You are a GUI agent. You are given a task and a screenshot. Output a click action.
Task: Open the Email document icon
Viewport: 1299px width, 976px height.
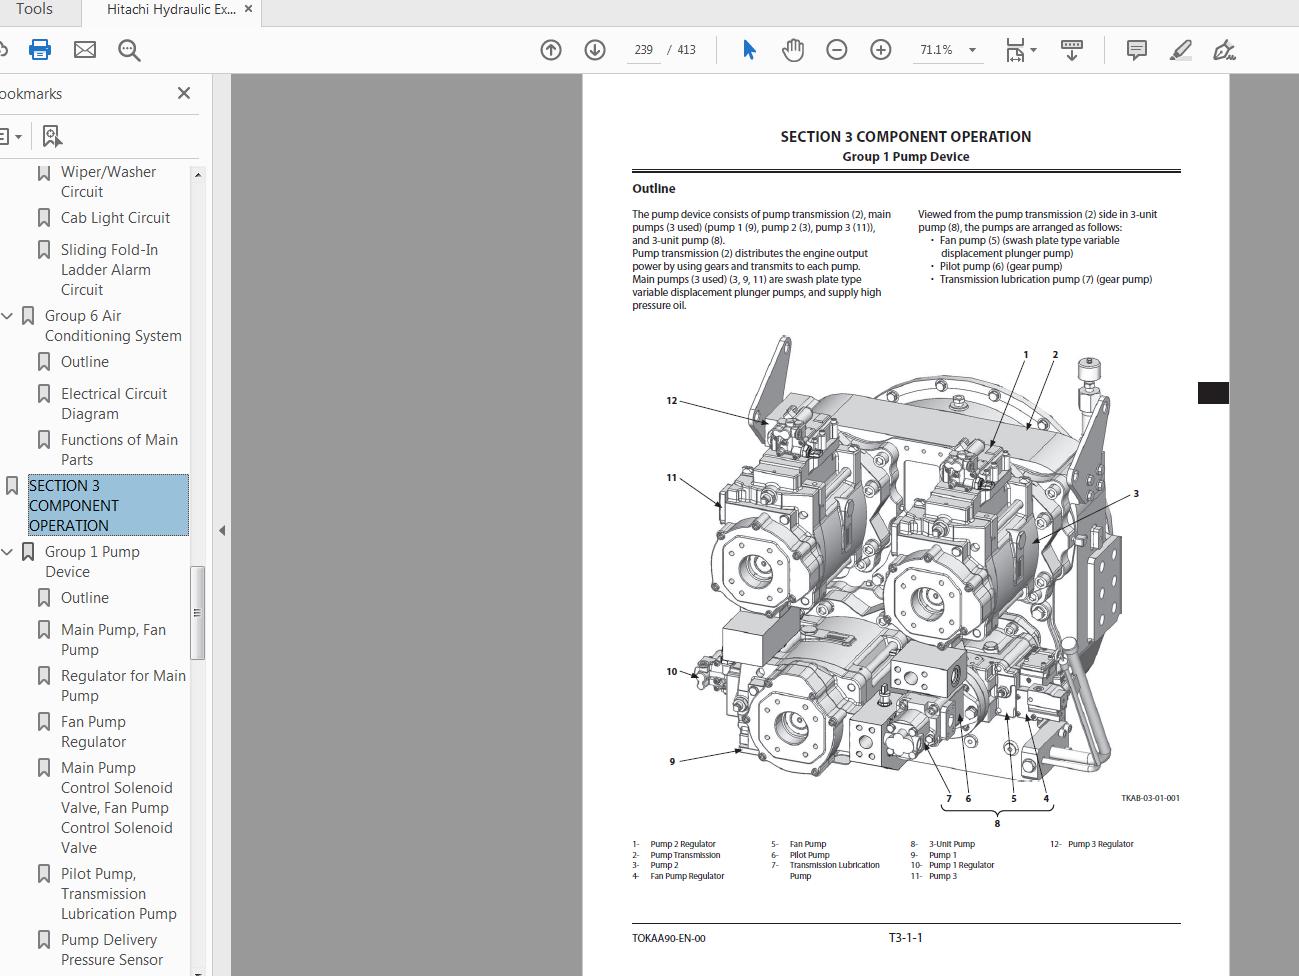click(x=84, y=48)
